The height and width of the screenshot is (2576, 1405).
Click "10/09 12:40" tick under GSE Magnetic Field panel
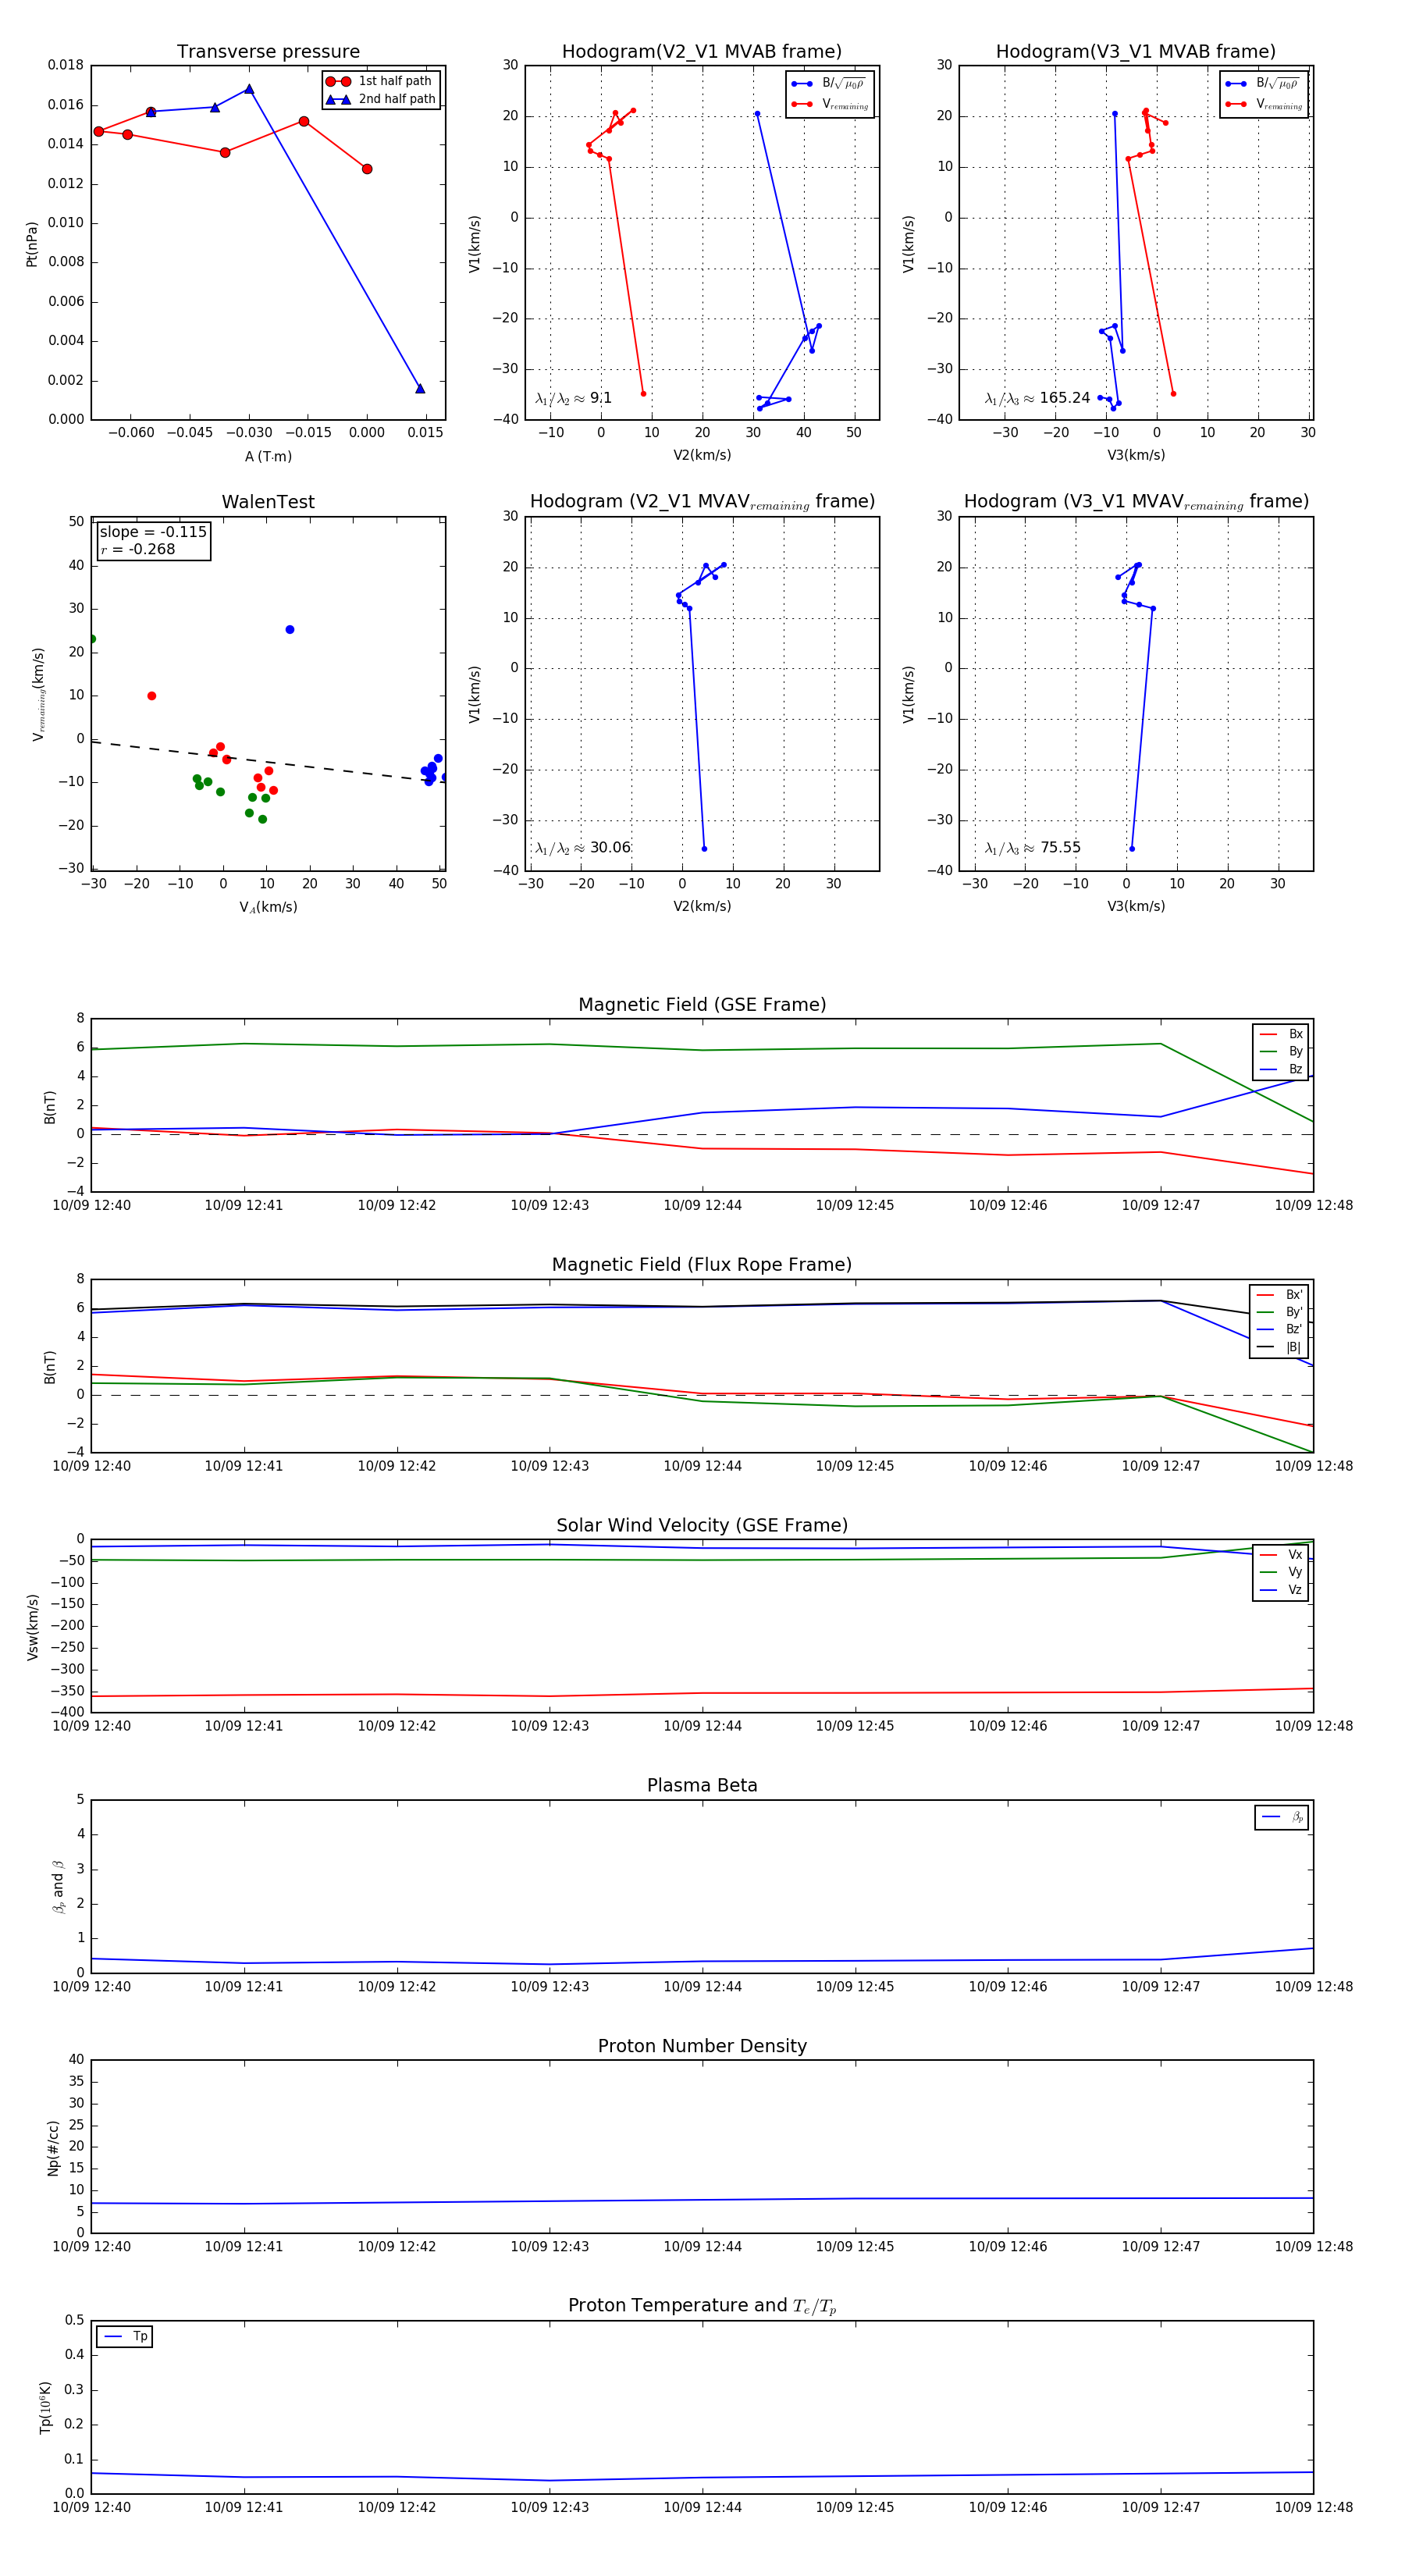91,1205
